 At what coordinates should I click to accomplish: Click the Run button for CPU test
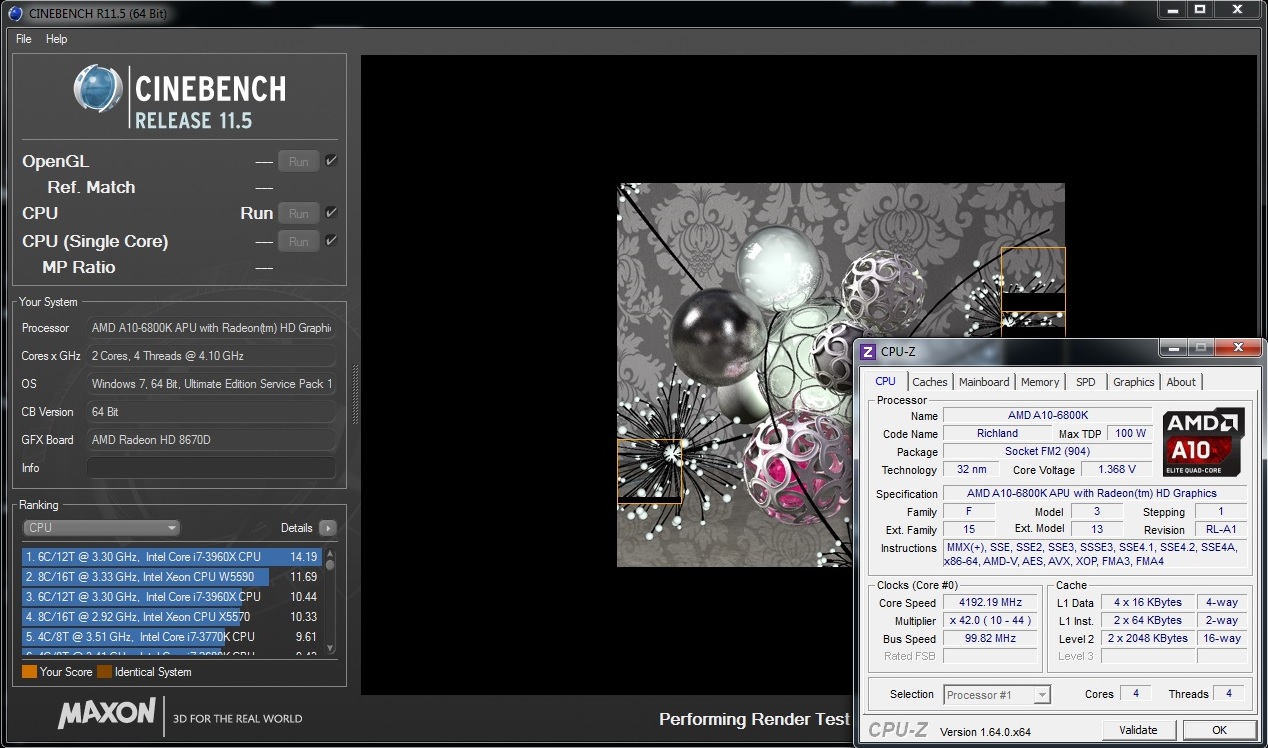click(x=299, y=213)
